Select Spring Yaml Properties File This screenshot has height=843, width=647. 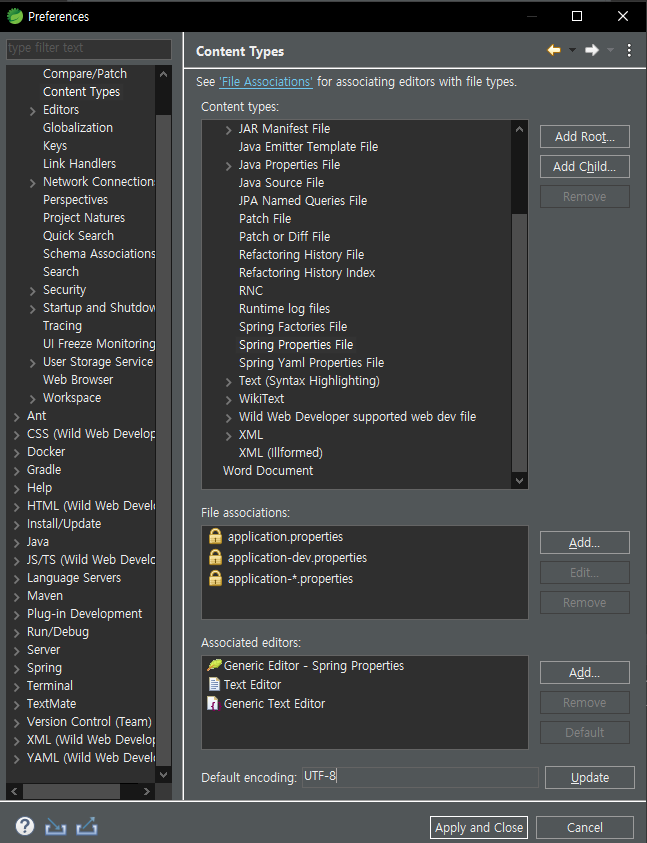point(311,362)
